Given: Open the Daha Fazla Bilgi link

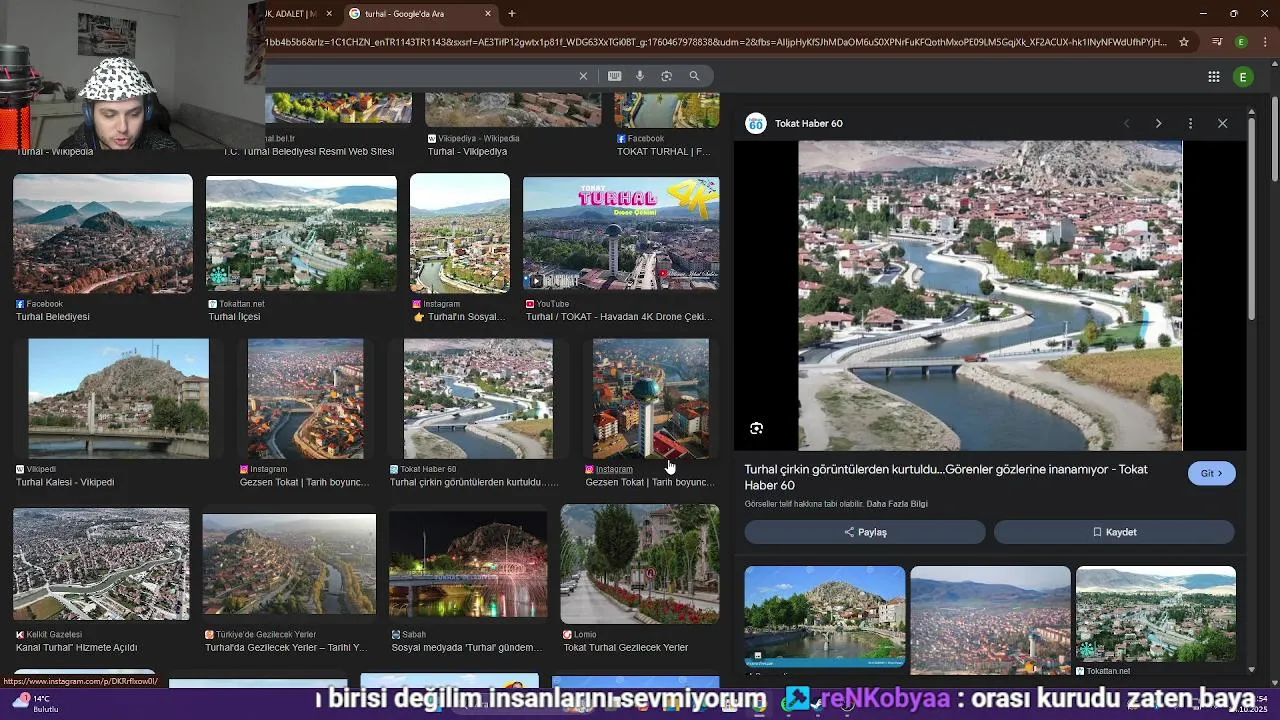Looking at the screenshot, I should click(897, 504).
